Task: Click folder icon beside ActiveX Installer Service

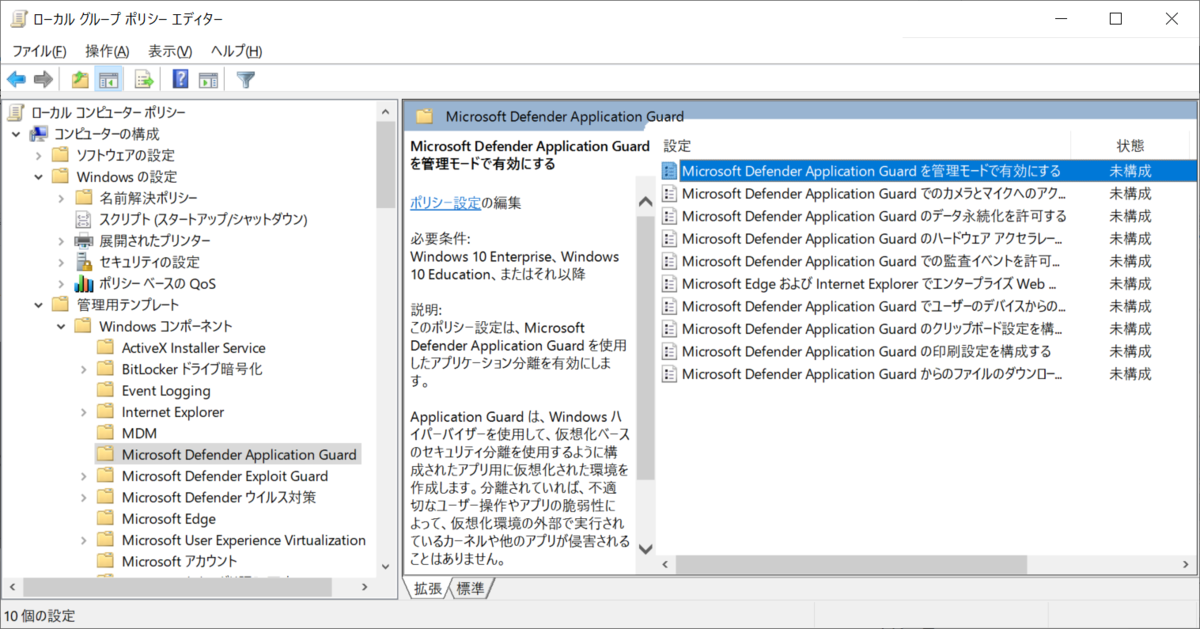Action: (105, 348)
